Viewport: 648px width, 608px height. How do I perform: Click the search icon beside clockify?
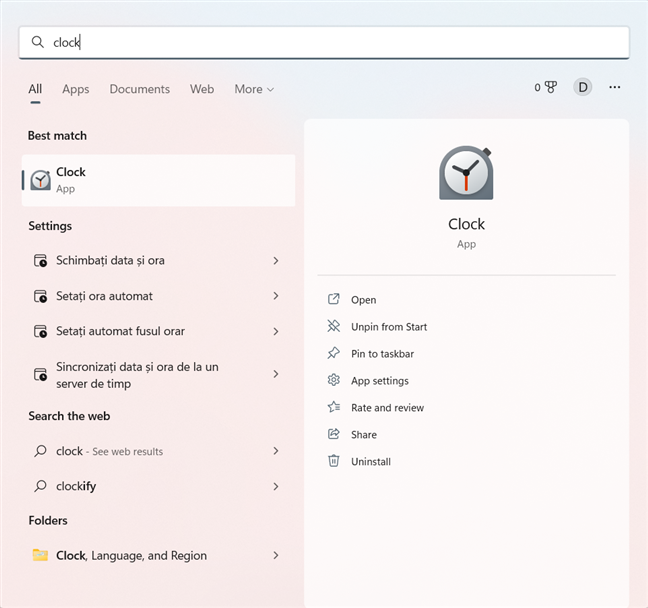click(40, 486)
